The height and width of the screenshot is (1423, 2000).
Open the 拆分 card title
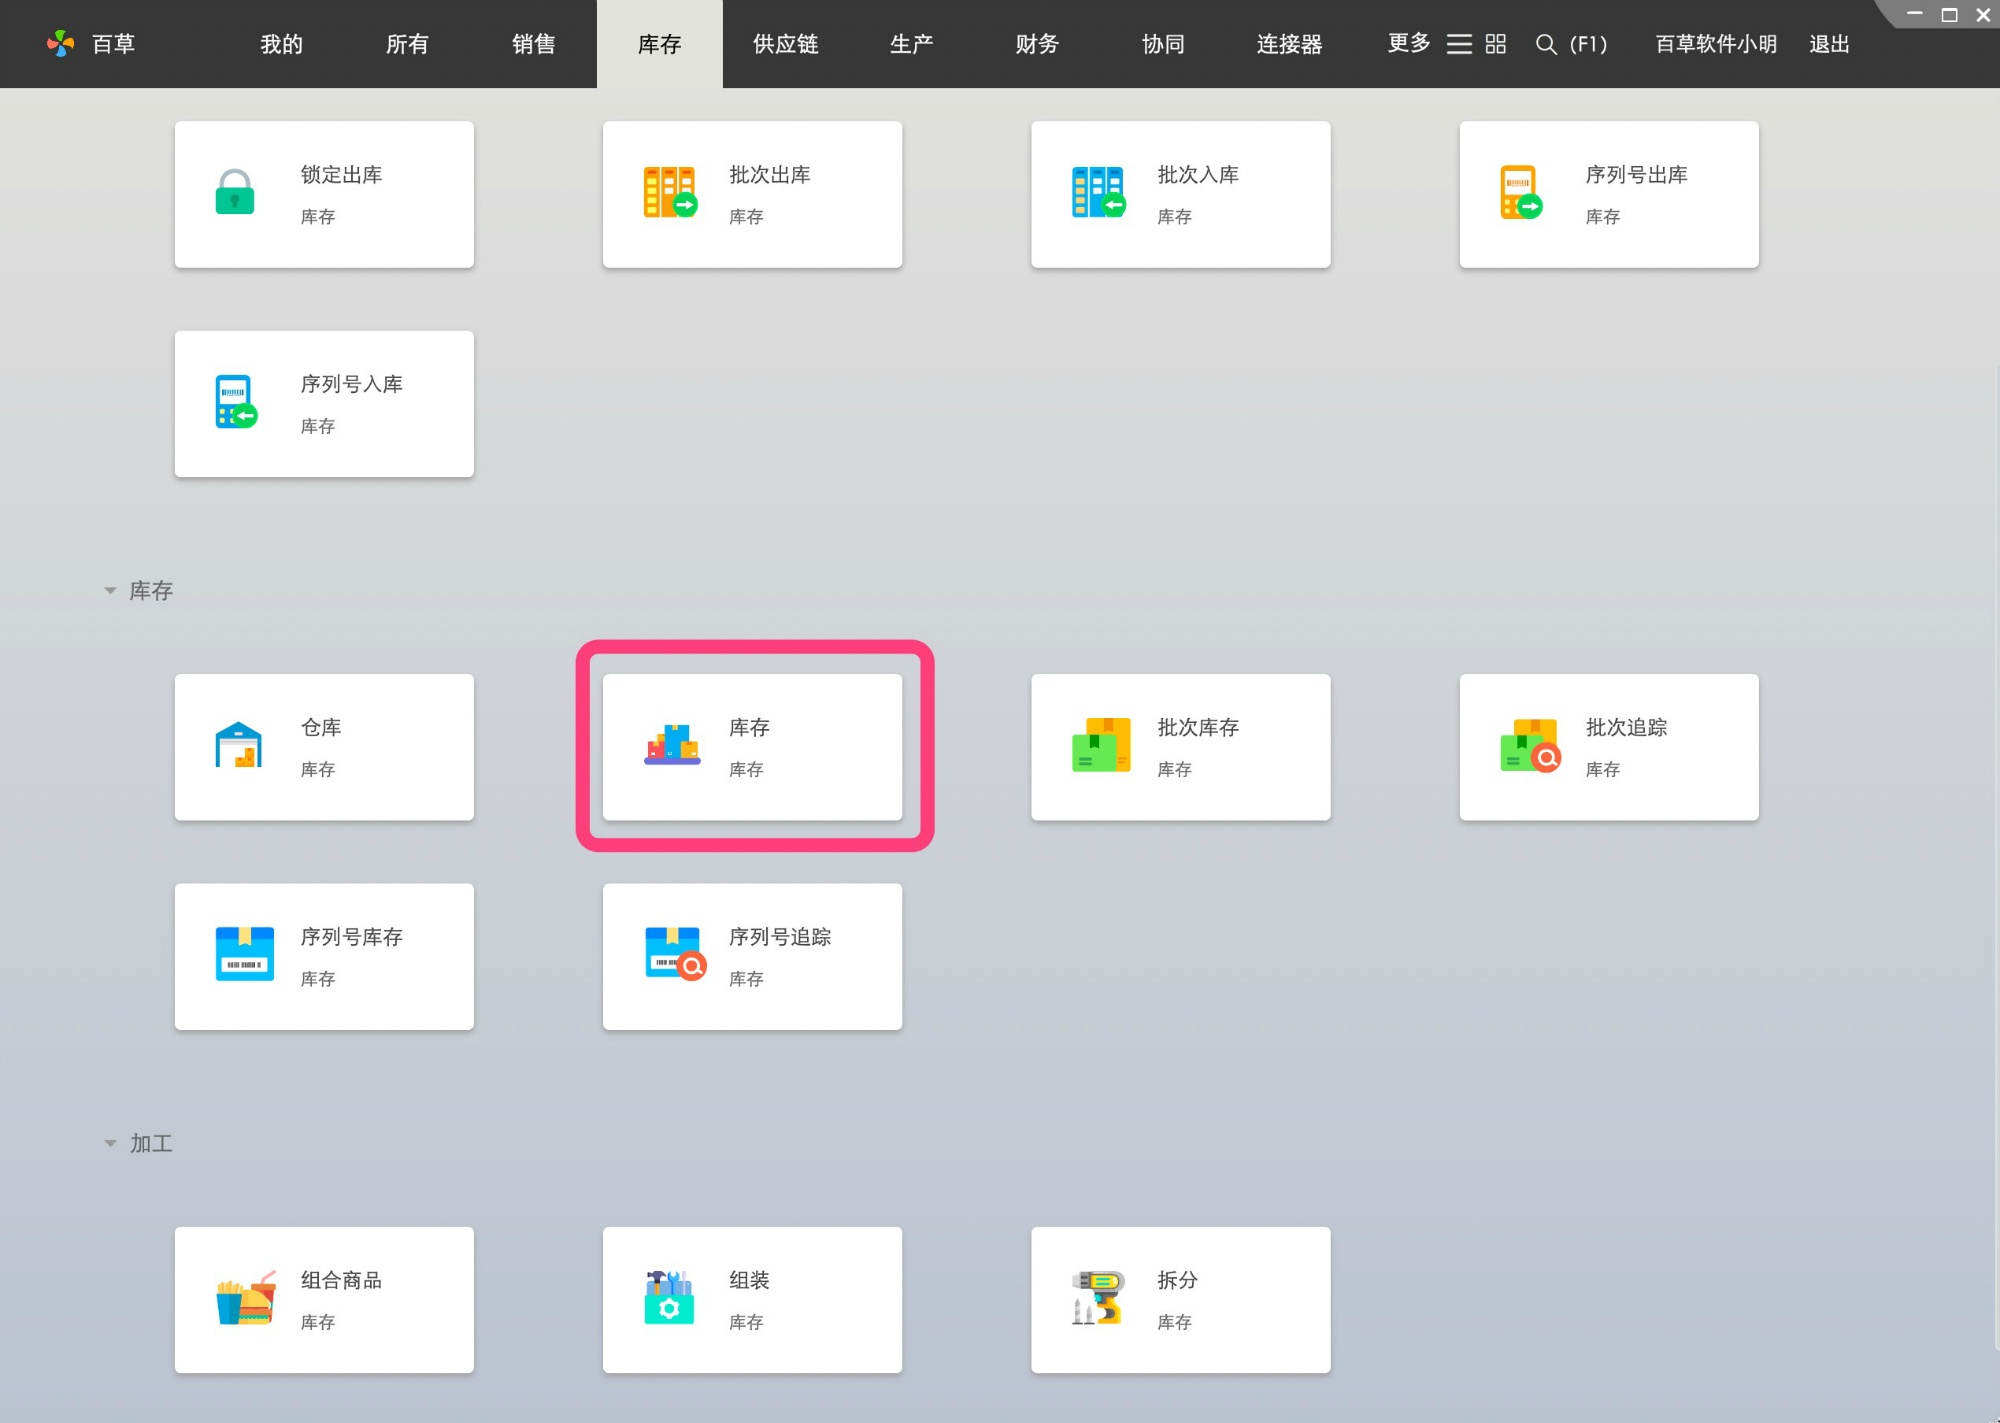coord(1178,1281)
